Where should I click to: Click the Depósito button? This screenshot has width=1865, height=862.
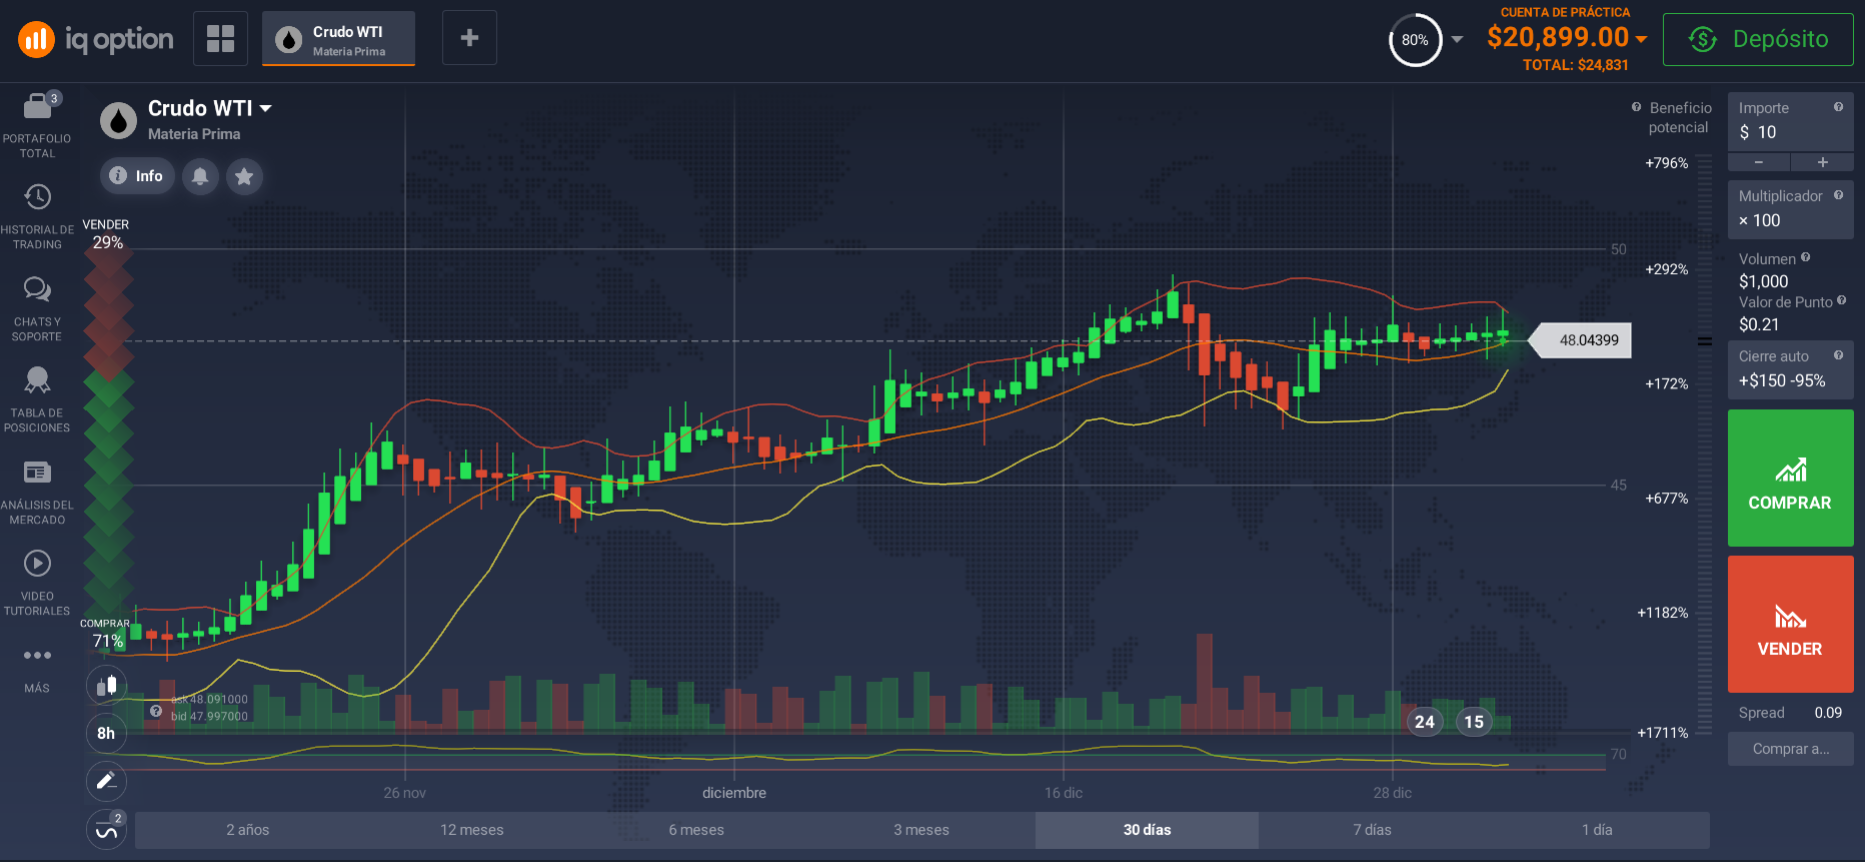(1758, 39)
